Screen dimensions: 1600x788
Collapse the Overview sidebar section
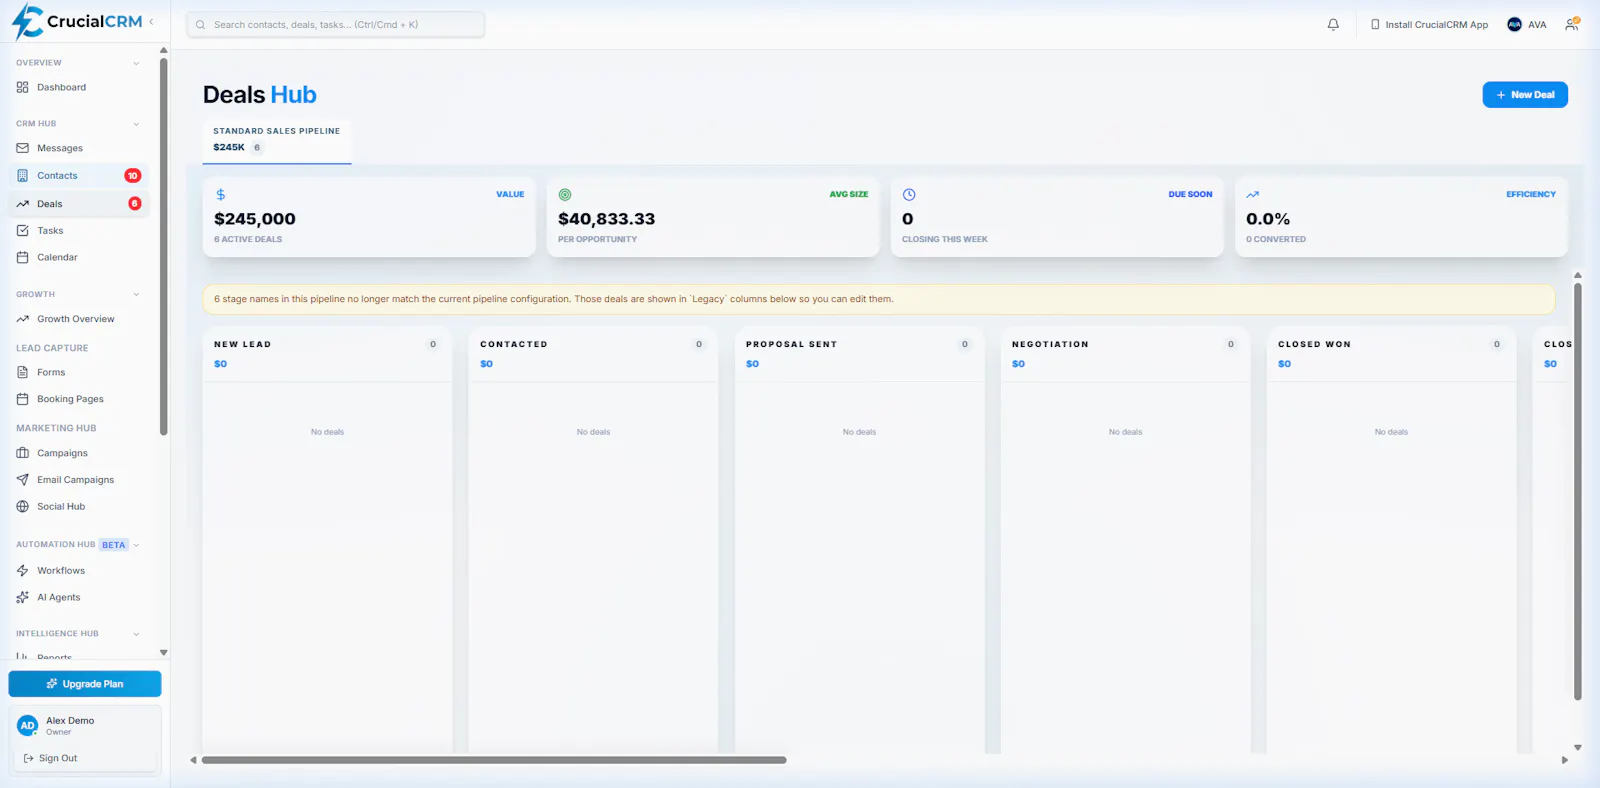pos(136,63)
